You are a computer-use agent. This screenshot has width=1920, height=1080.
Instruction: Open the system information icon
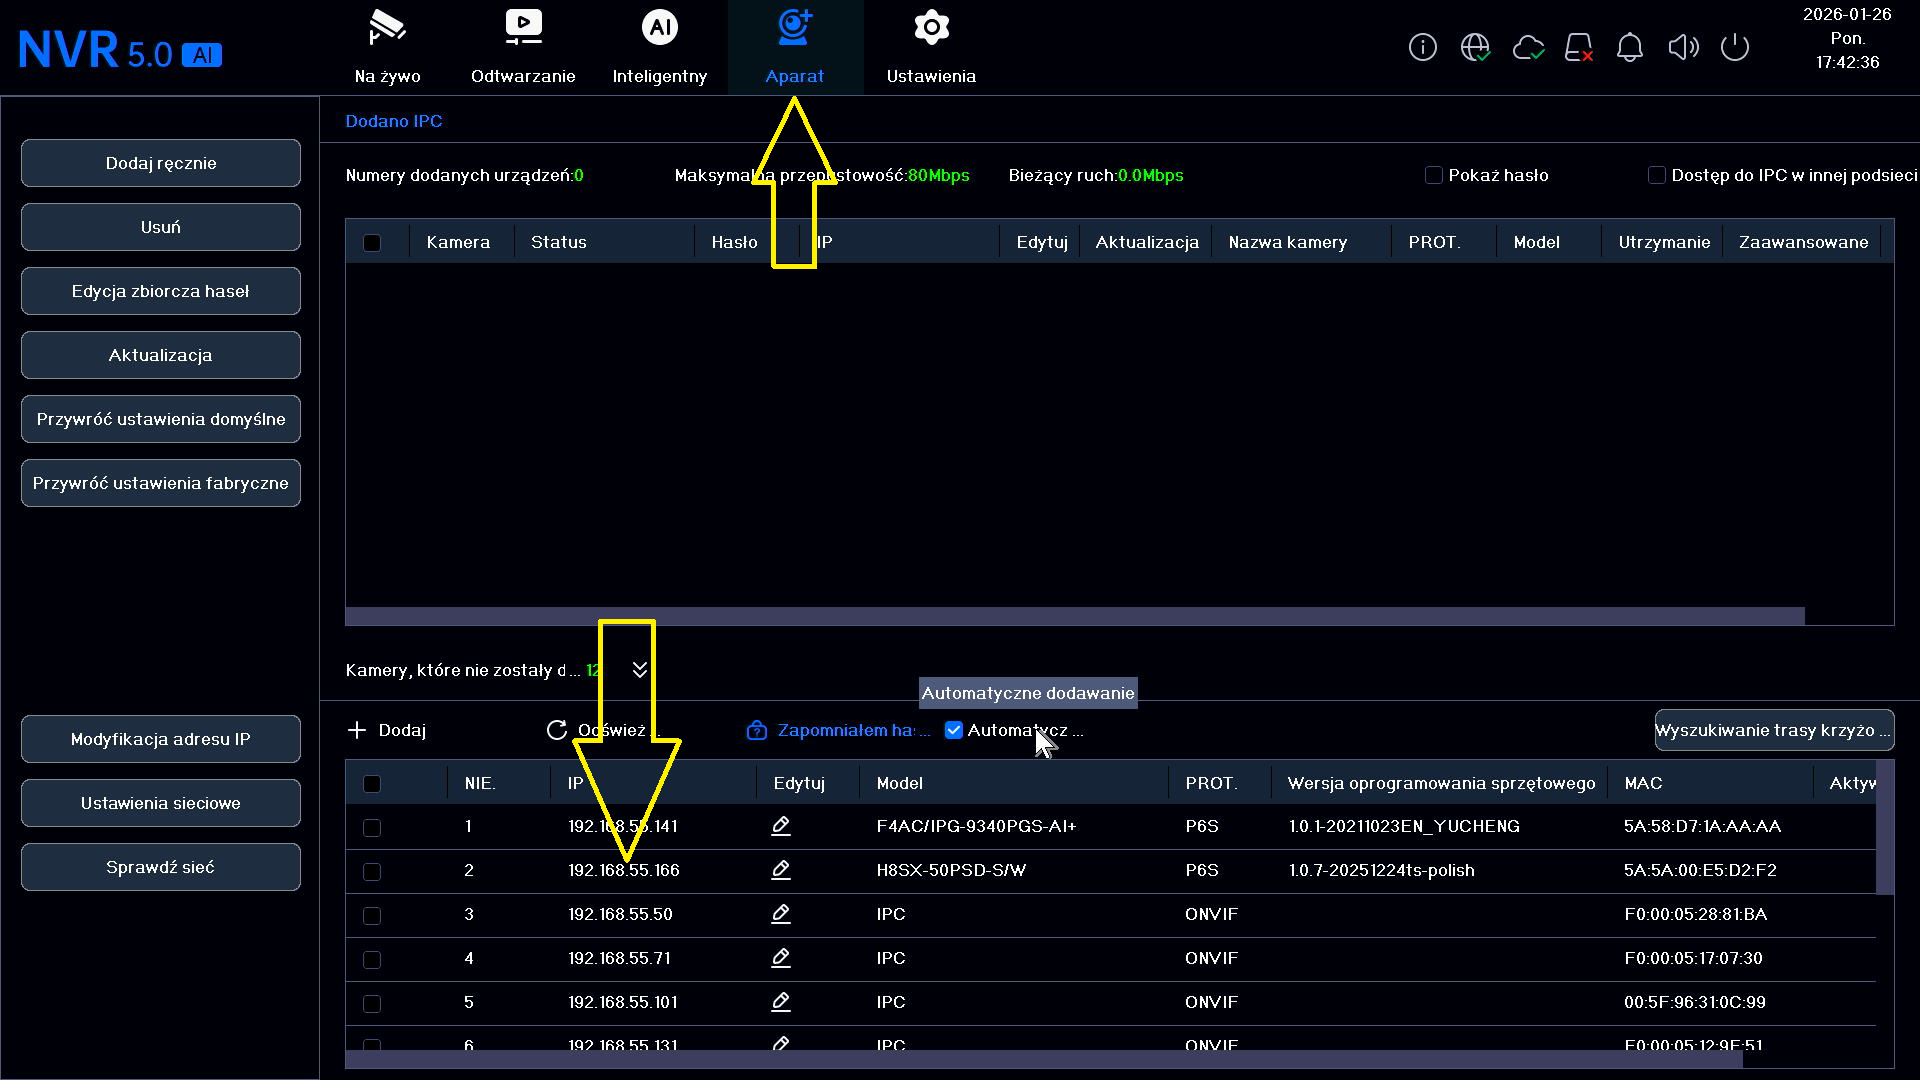(x=1422, y=47)
